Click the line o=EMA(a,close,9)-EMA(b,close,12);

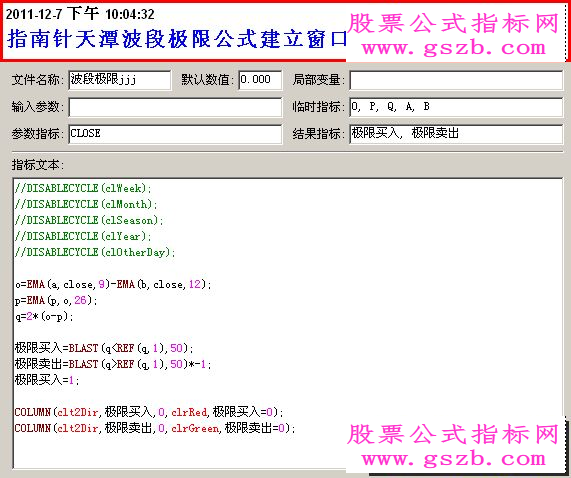click(x=113, y=284)
